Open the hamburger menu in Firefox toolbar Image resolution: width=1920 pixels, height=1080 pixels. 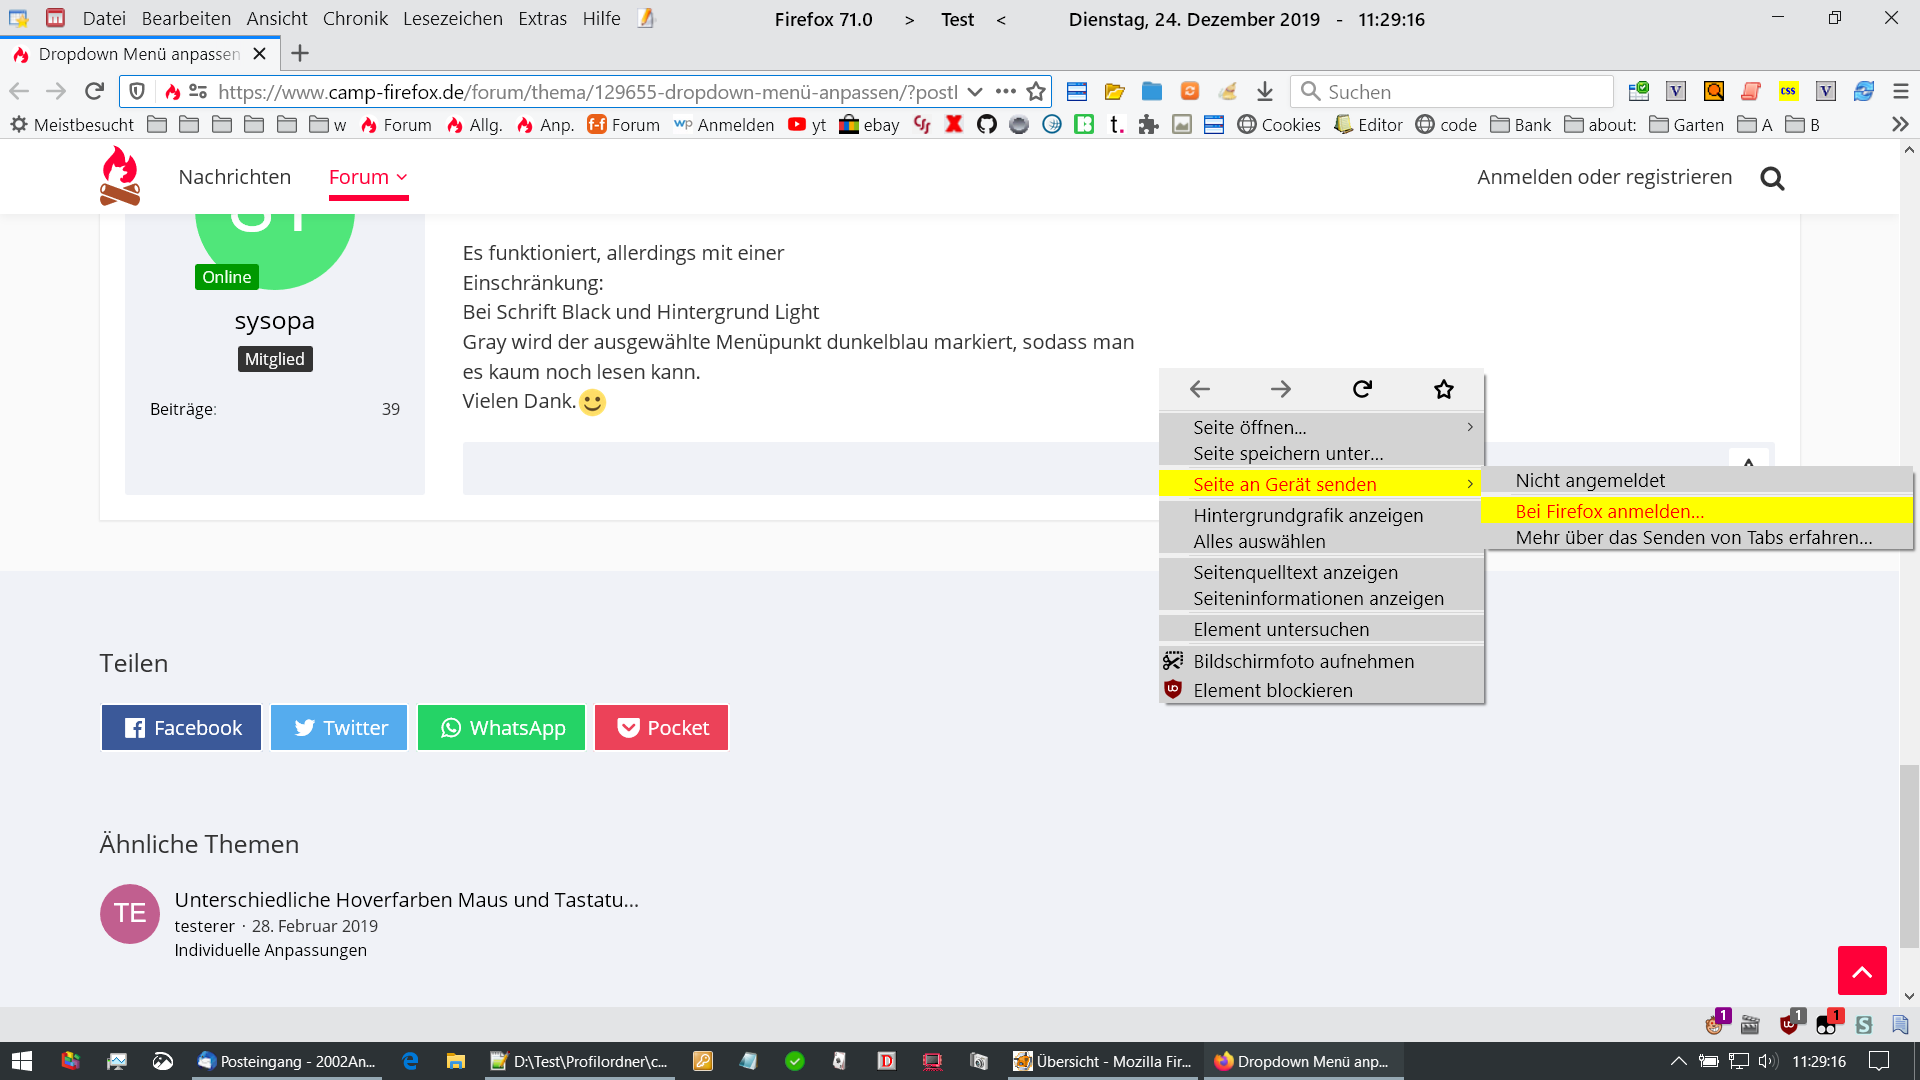1901,92
